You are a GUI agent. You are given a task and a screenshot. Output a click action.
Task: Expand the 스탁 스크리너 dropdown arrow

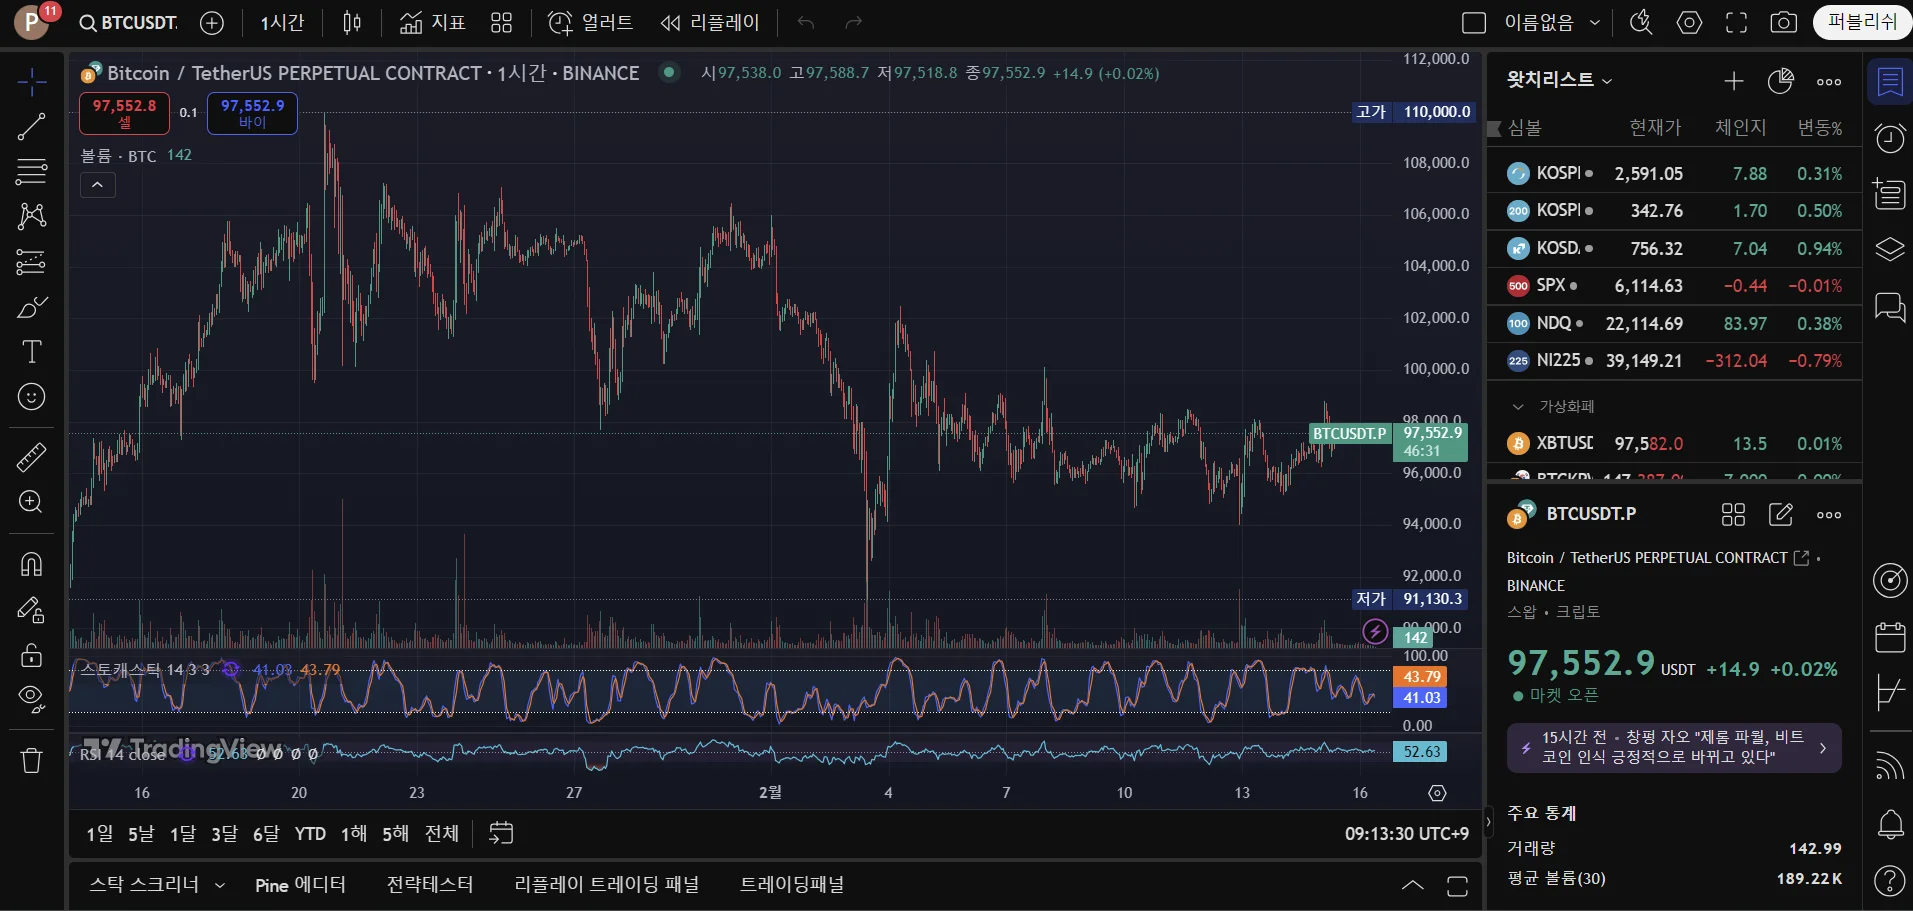pyautogui.click(x=220, y=885)
